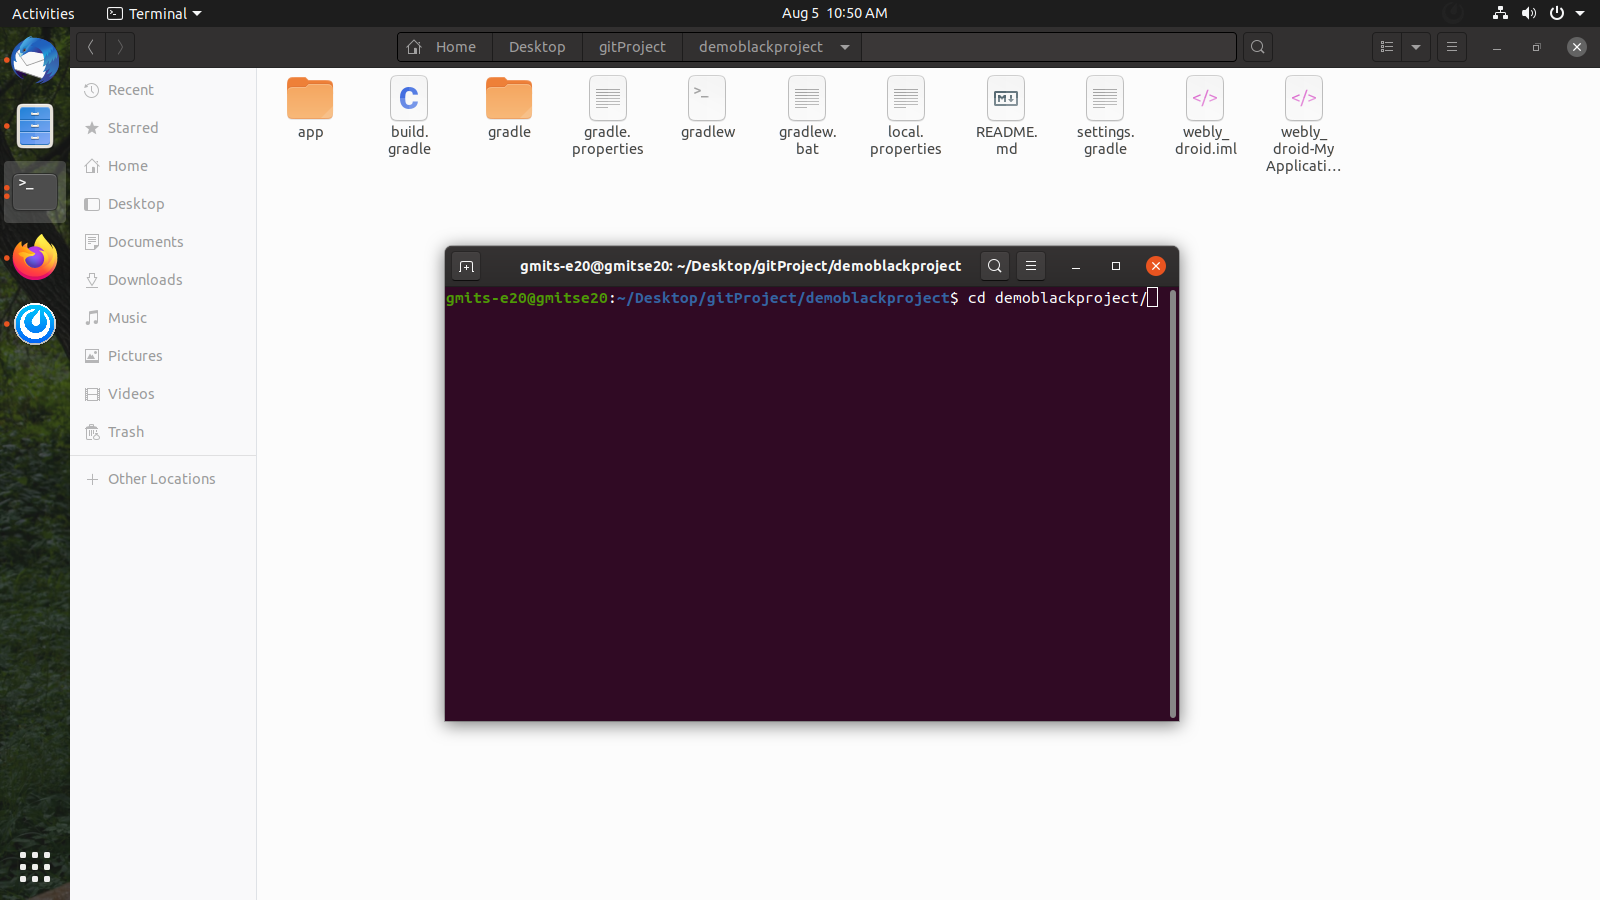Select the build.gradle file icon
This screenshot has height=900, width=1600.
coord(409,100)
